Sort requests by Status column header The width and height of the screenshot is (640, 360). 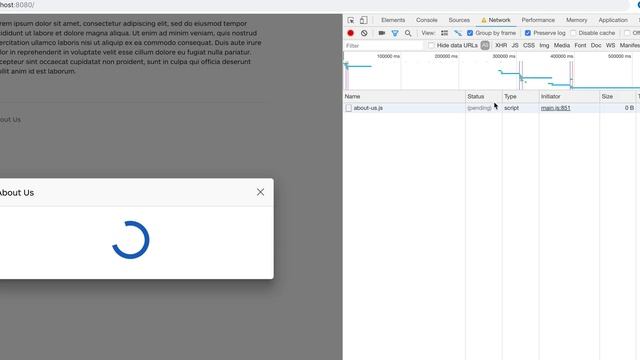pos(484,96)
